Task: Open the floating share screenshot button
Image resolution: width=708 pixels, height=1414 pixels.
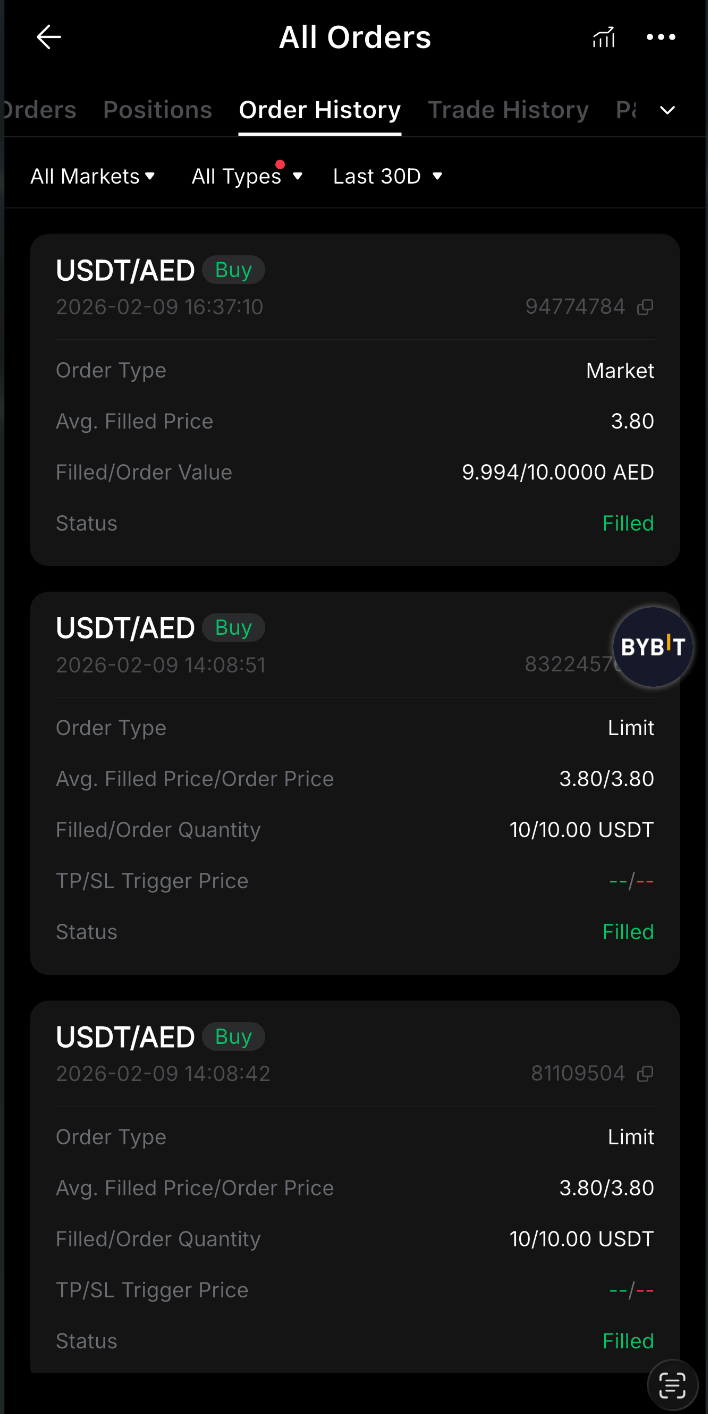Action: [671, 1385]
